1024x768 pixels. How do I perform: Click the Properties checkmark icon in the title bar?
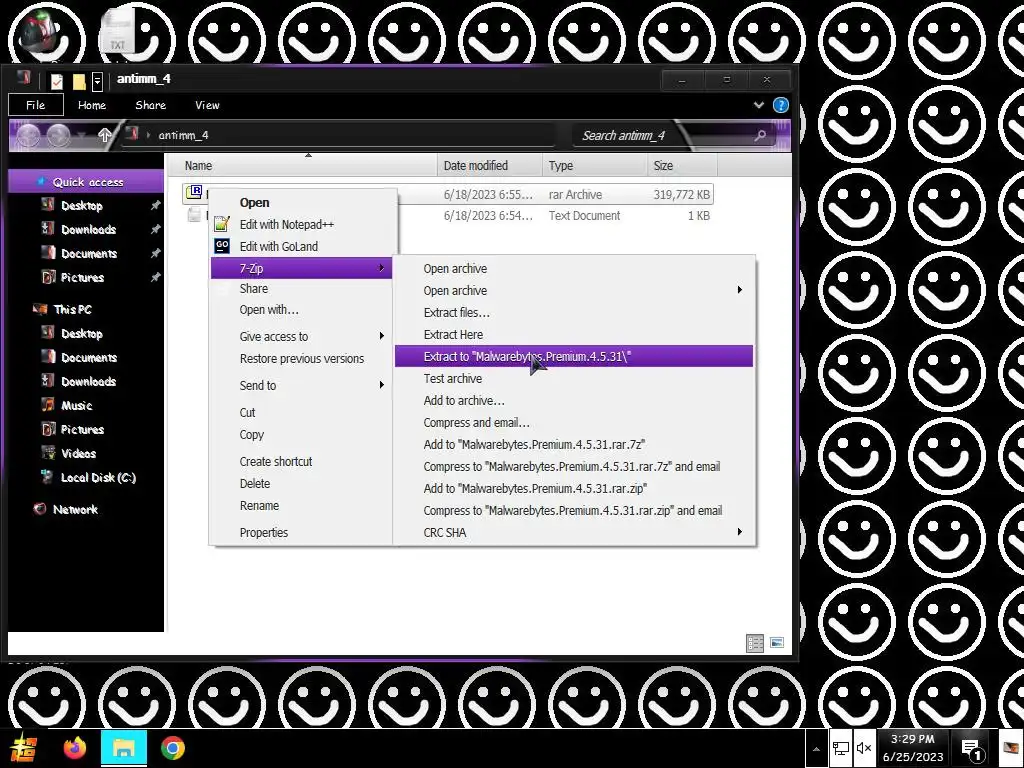[57, 81]
